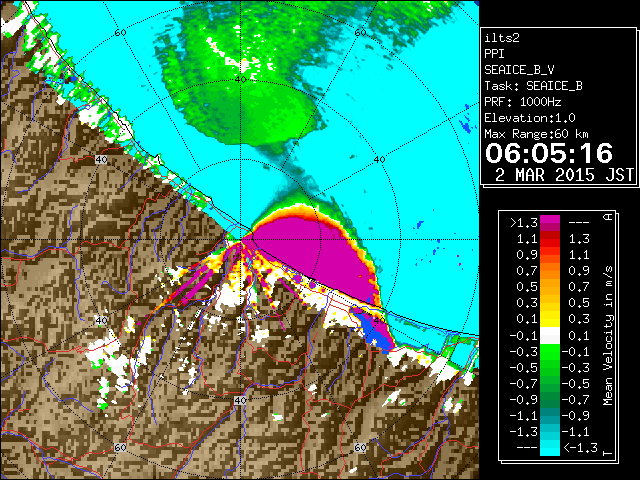Click the radar site name ilts2

(x=502, y=38)
